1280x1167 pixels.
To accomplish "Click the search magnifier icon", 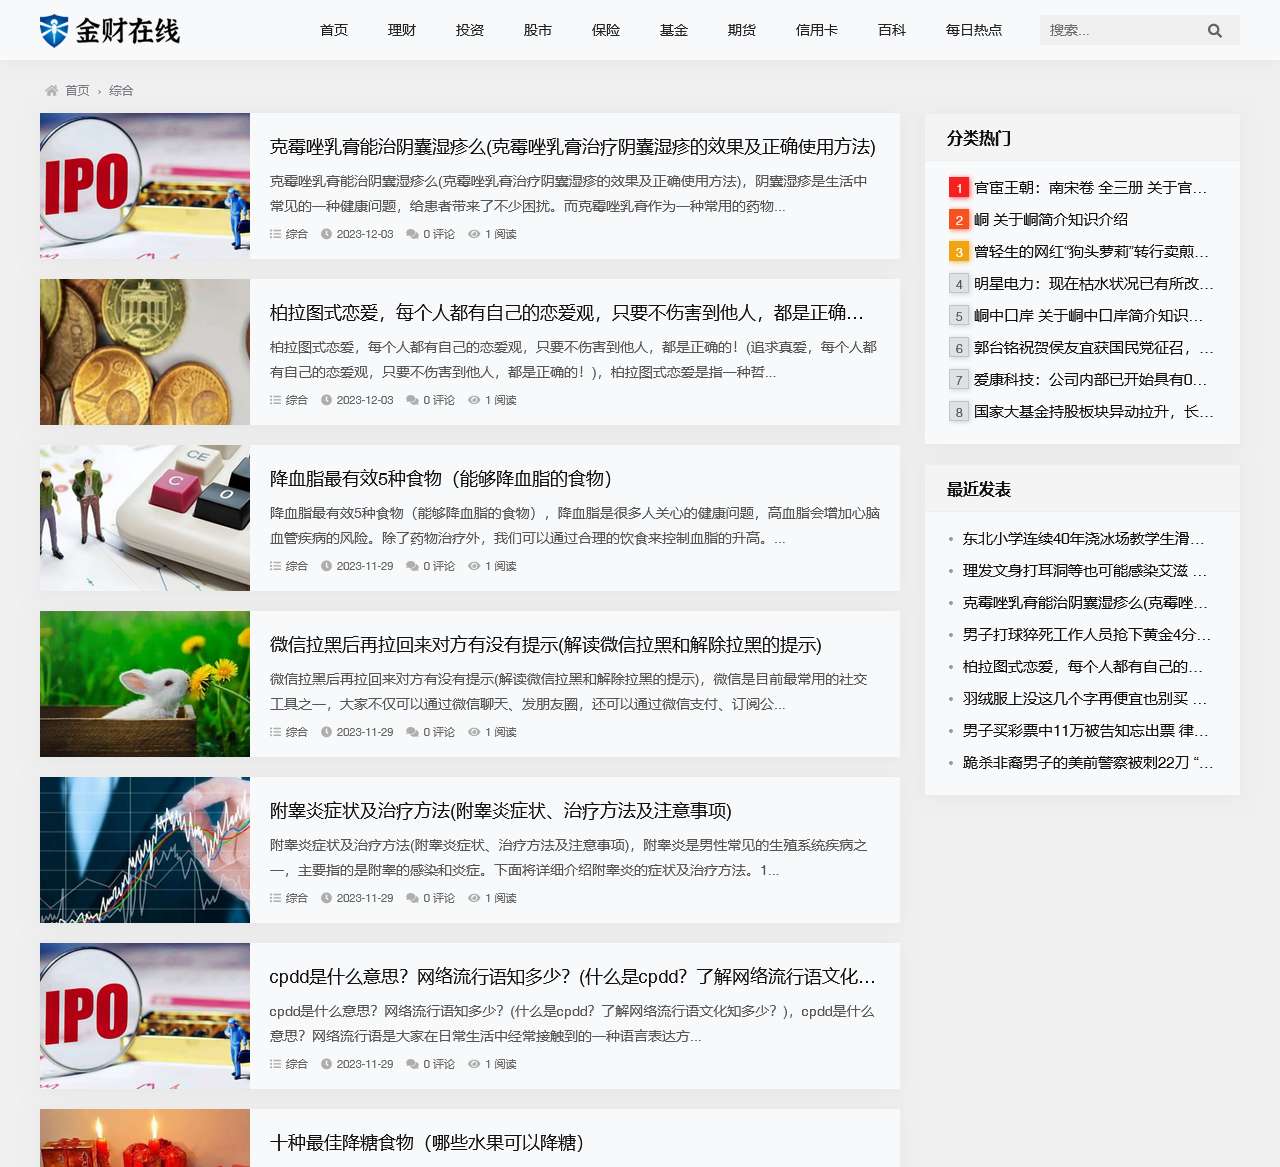I will click(1215, 31).
